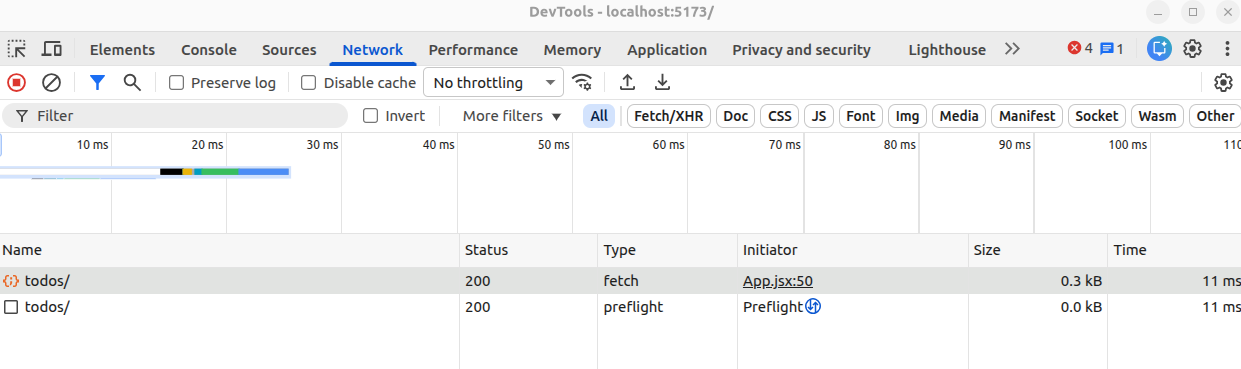
Task: Clear the network log
Action: [51, 83]
